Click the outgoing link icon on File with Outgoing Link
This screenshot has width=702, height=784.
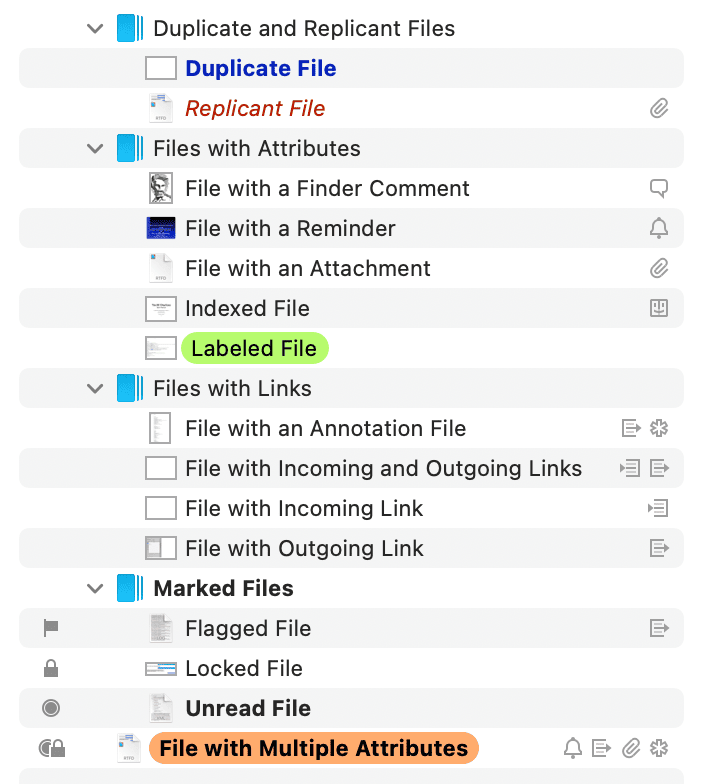click(x=659, y=548)
